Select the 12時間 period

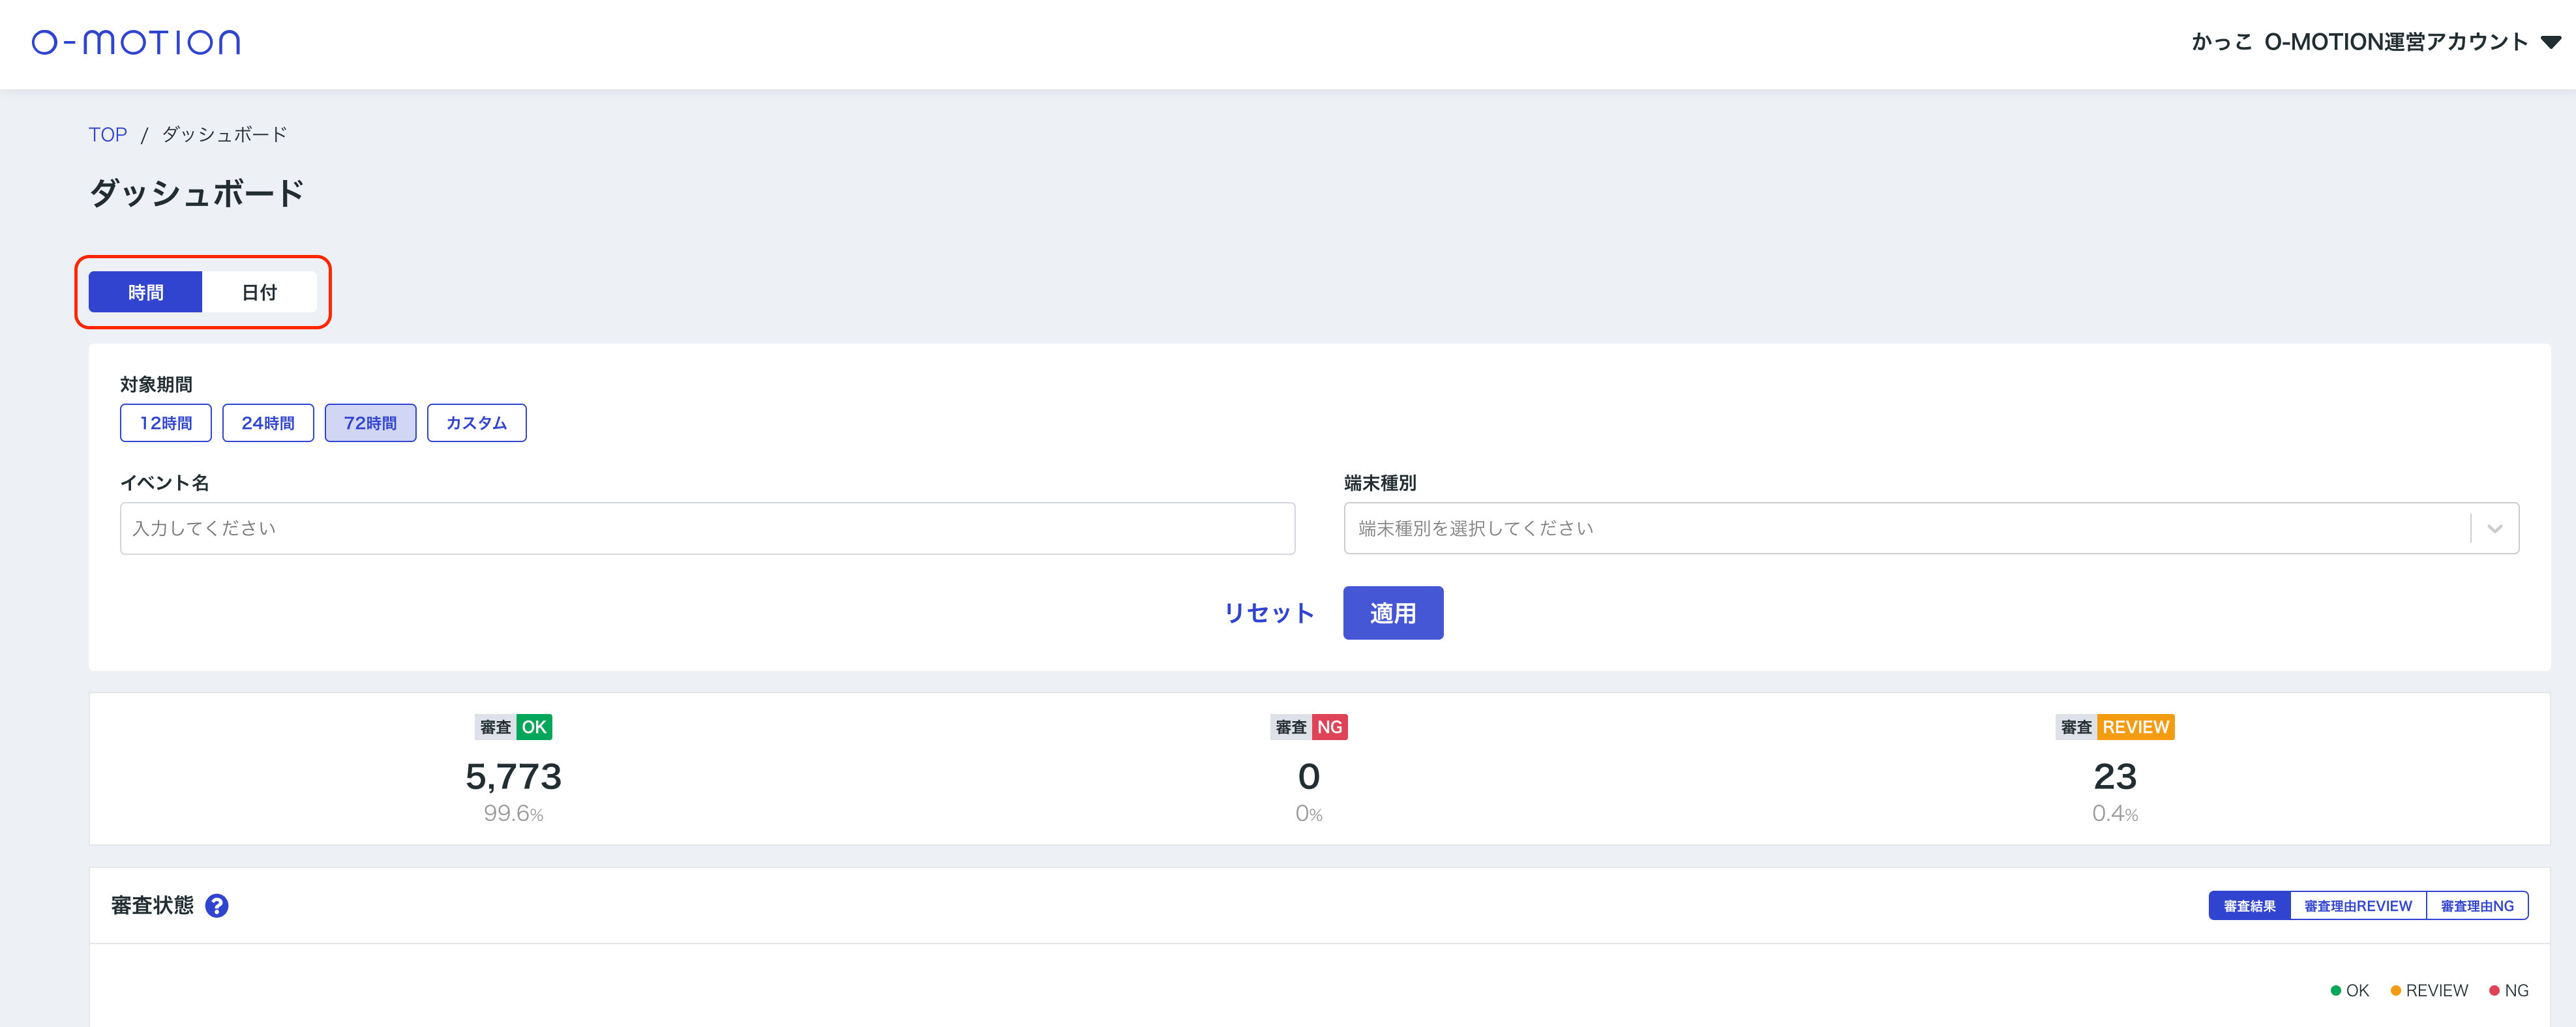point(166,423)
